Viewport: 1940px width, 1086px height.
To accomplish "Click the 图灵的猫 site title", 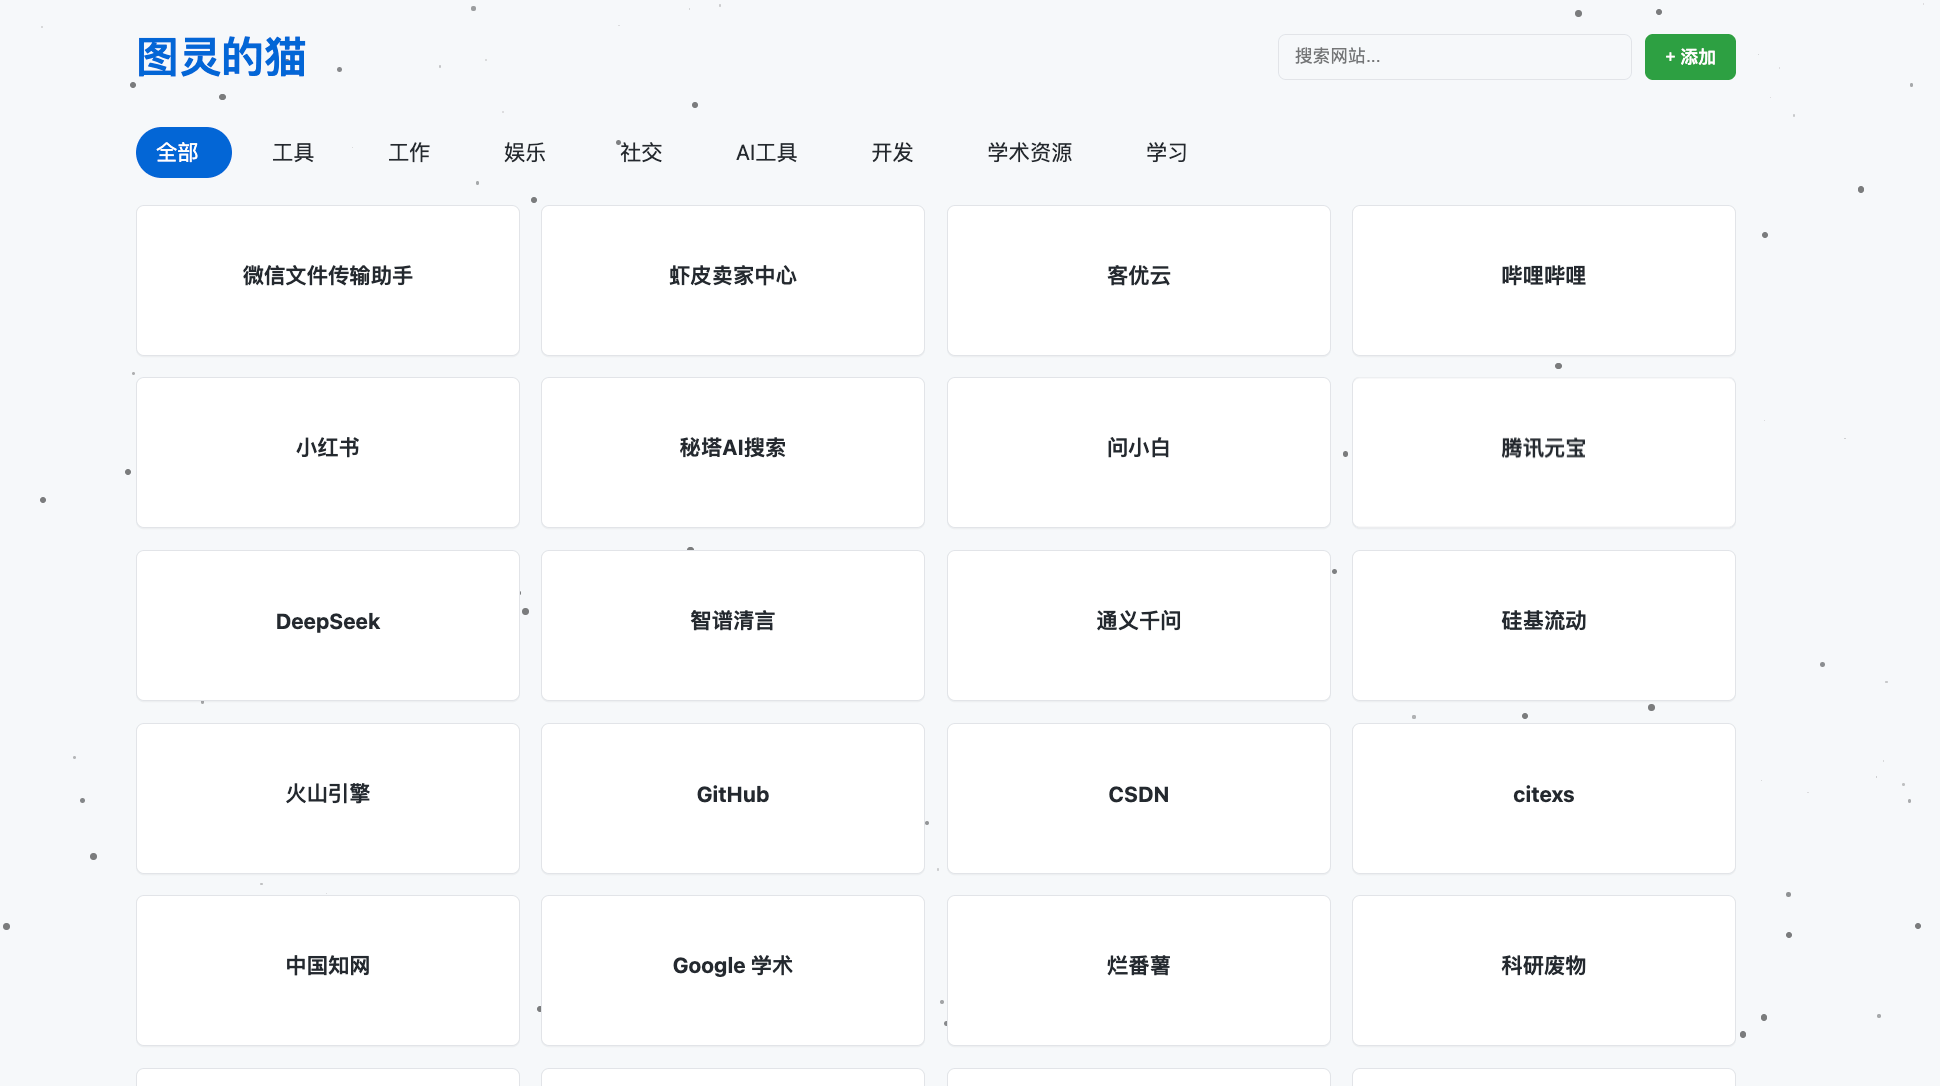I will point(221,57).
